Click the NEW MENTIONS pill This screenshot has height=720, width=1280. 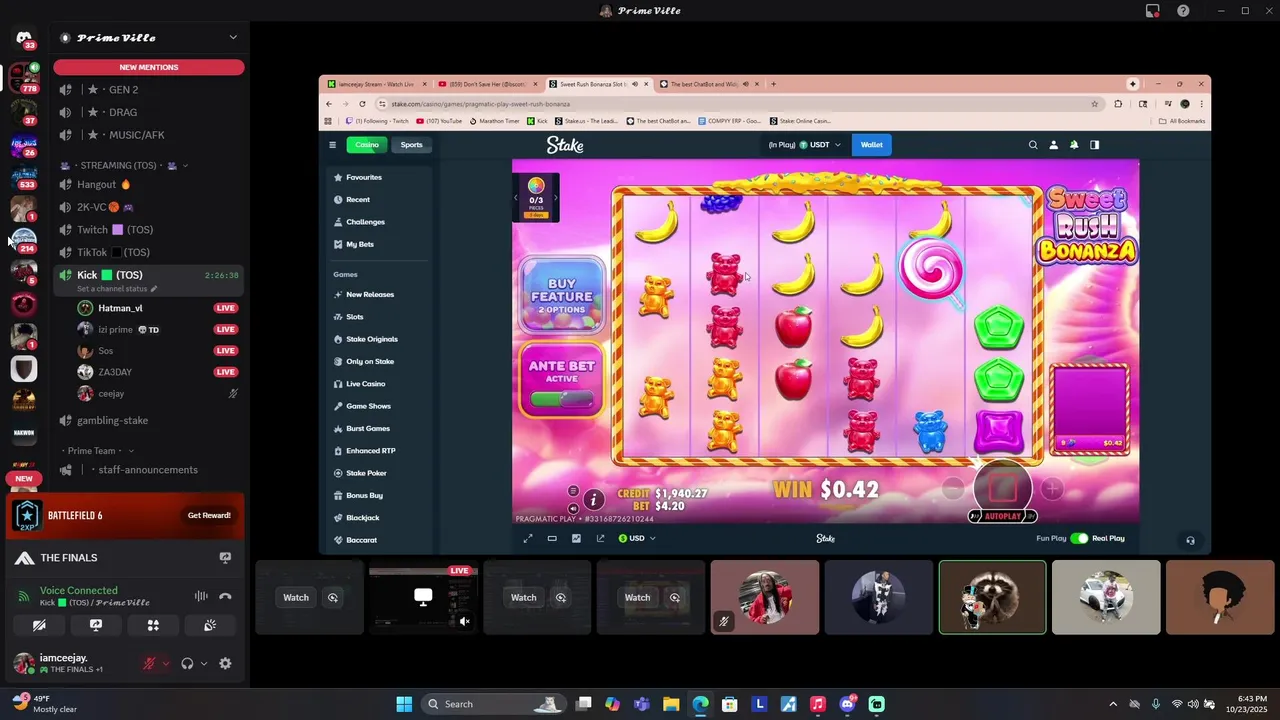click(149, 67)
